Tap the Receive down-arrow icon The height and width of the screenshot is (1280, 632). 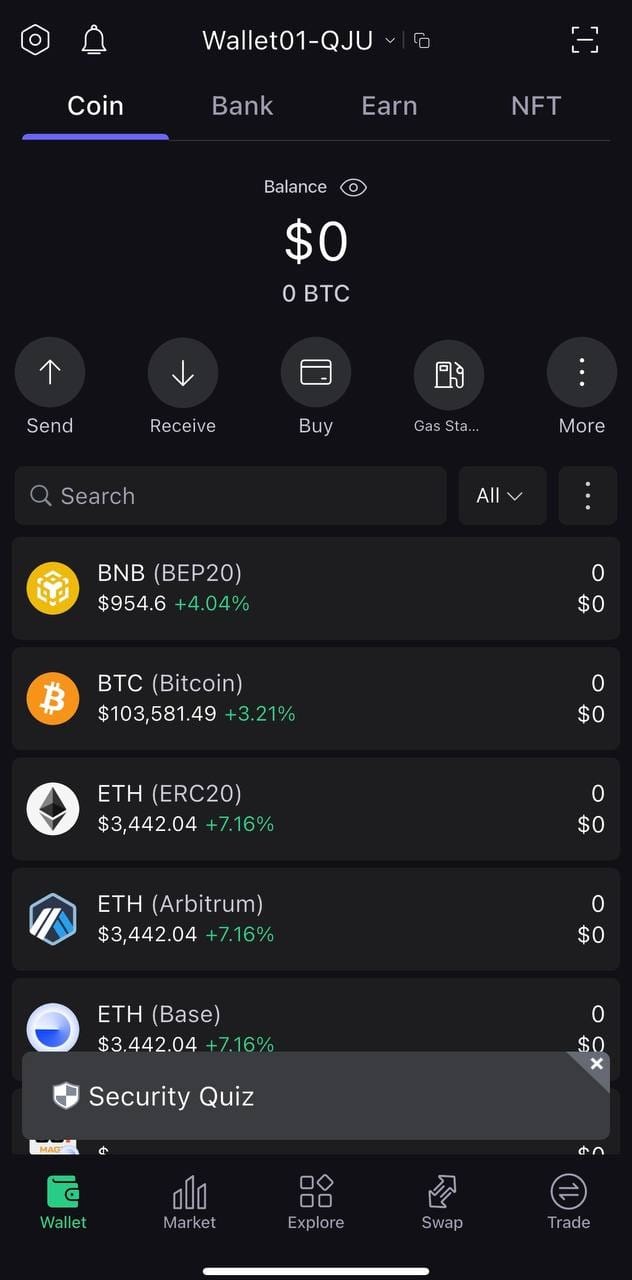point(183,373)
